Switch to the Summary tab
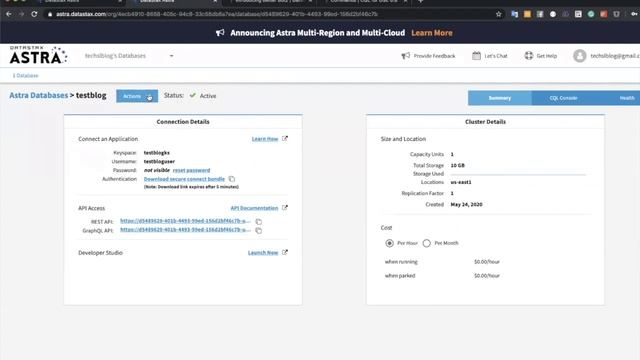Viewport: 640px width, 360px height. coord(500,98)
